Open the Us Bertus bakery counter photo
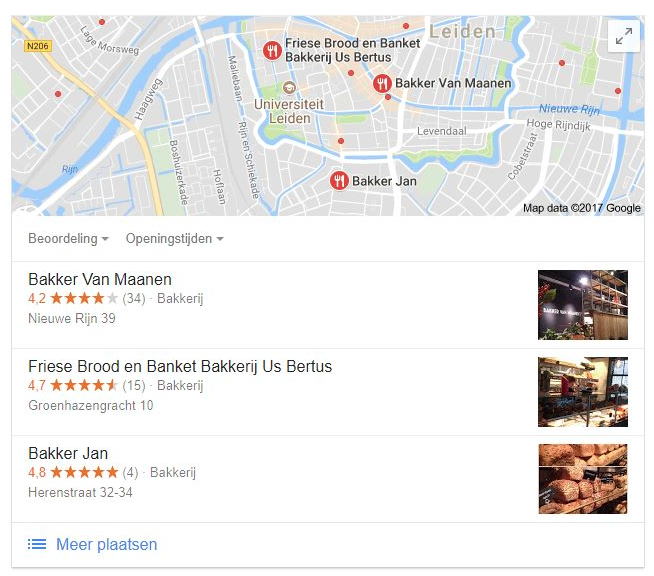654x576 pixels. pyautogui.click(x=583, y=392)
